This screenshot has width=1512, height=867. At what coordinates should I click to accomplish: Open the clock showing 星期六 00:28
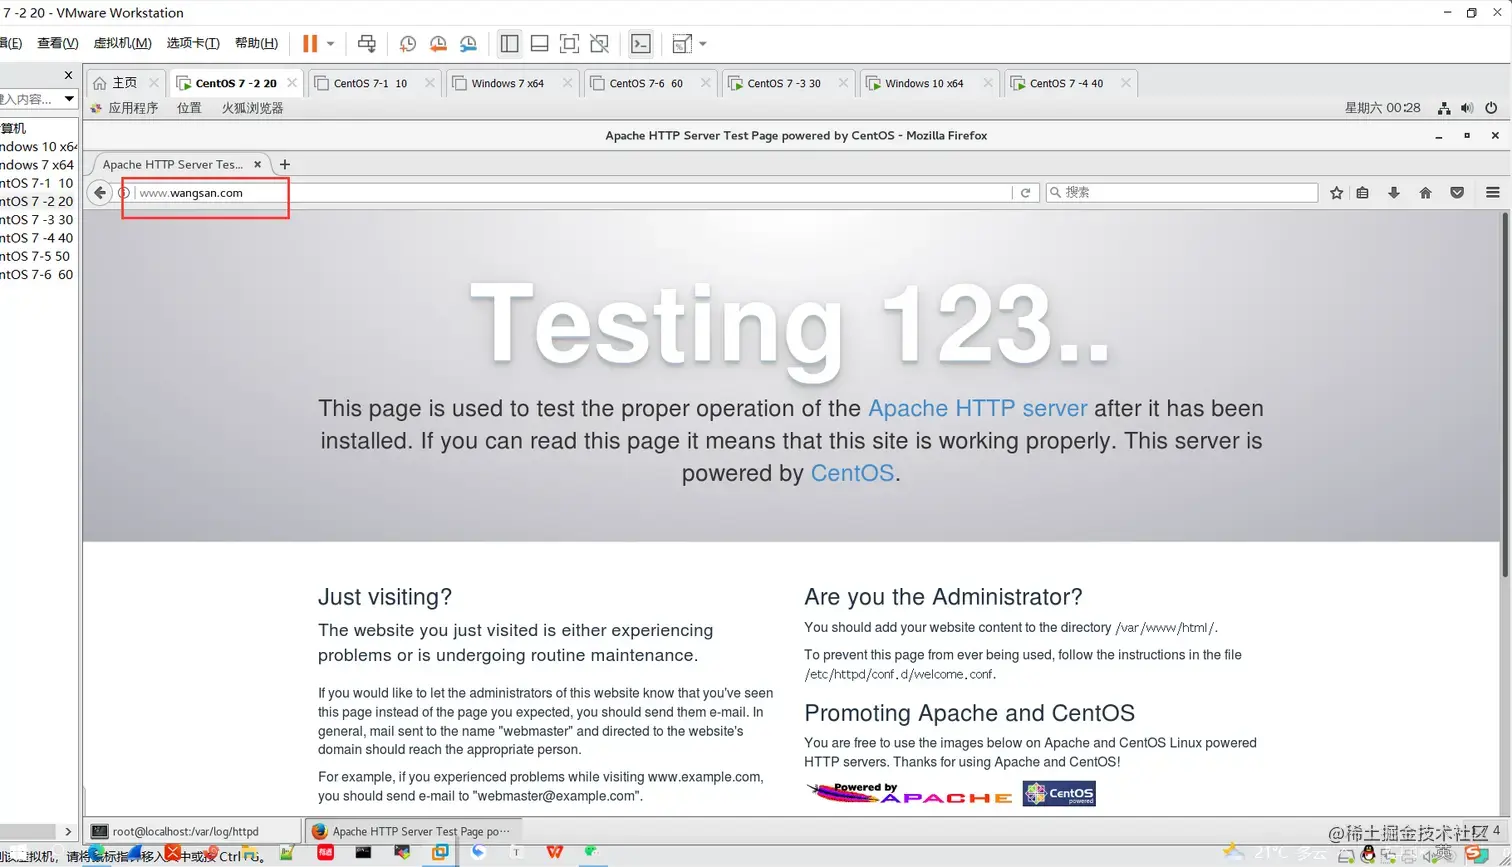tap(1382, 108)
